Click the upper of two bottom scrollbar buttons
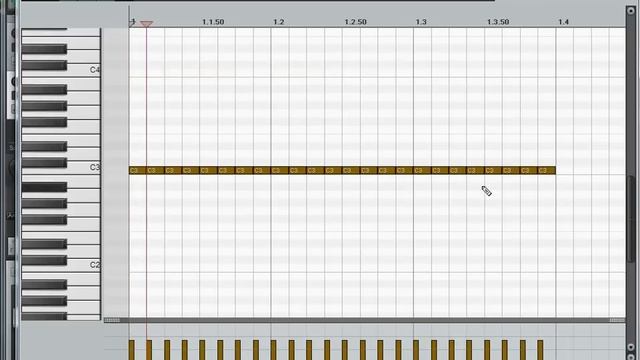 631,347
